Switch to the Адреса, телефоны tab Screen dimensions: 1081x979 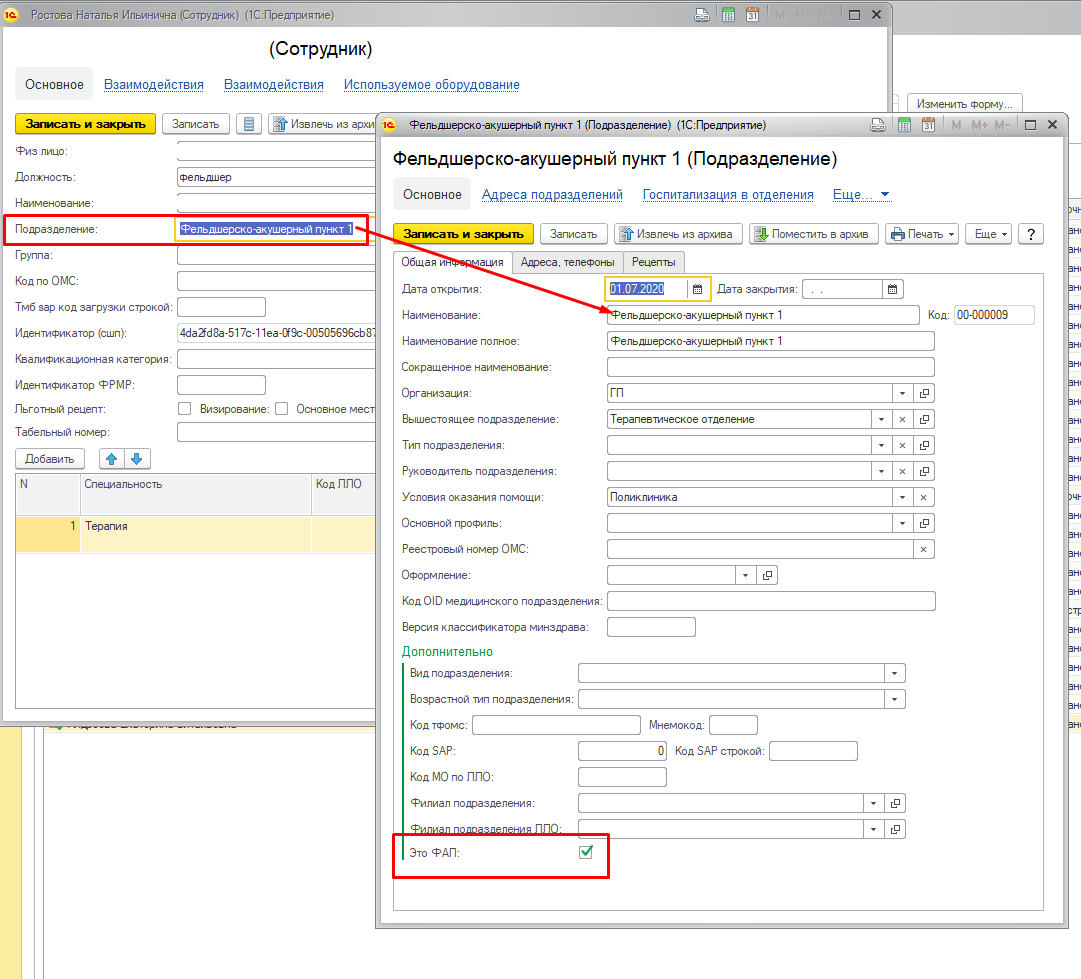[568, 262]
